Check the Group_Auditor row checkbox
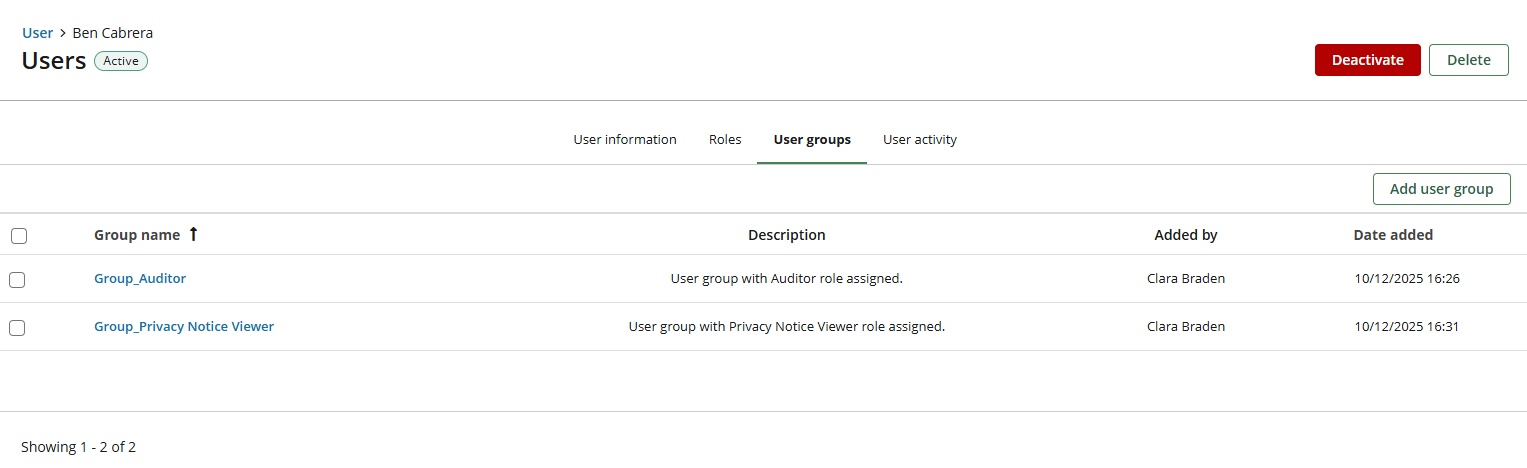This screenshot has height=468, width=1527. [x=17, y=280]
